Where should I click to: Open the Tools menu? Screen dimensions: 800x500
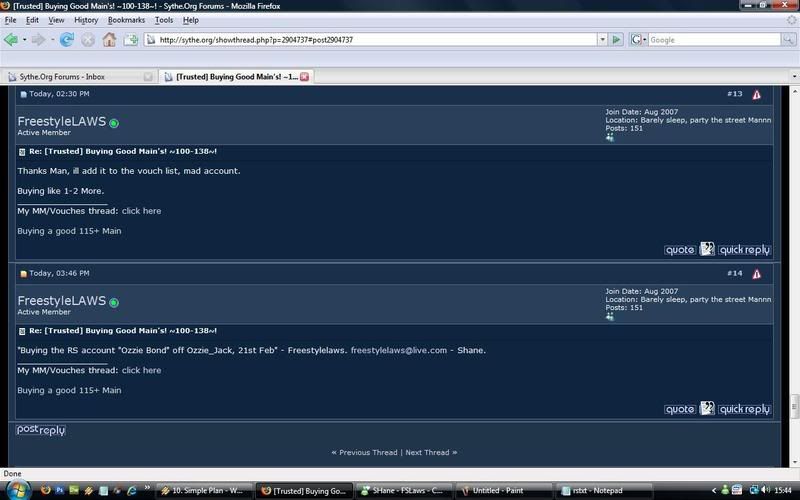[164, 20]
